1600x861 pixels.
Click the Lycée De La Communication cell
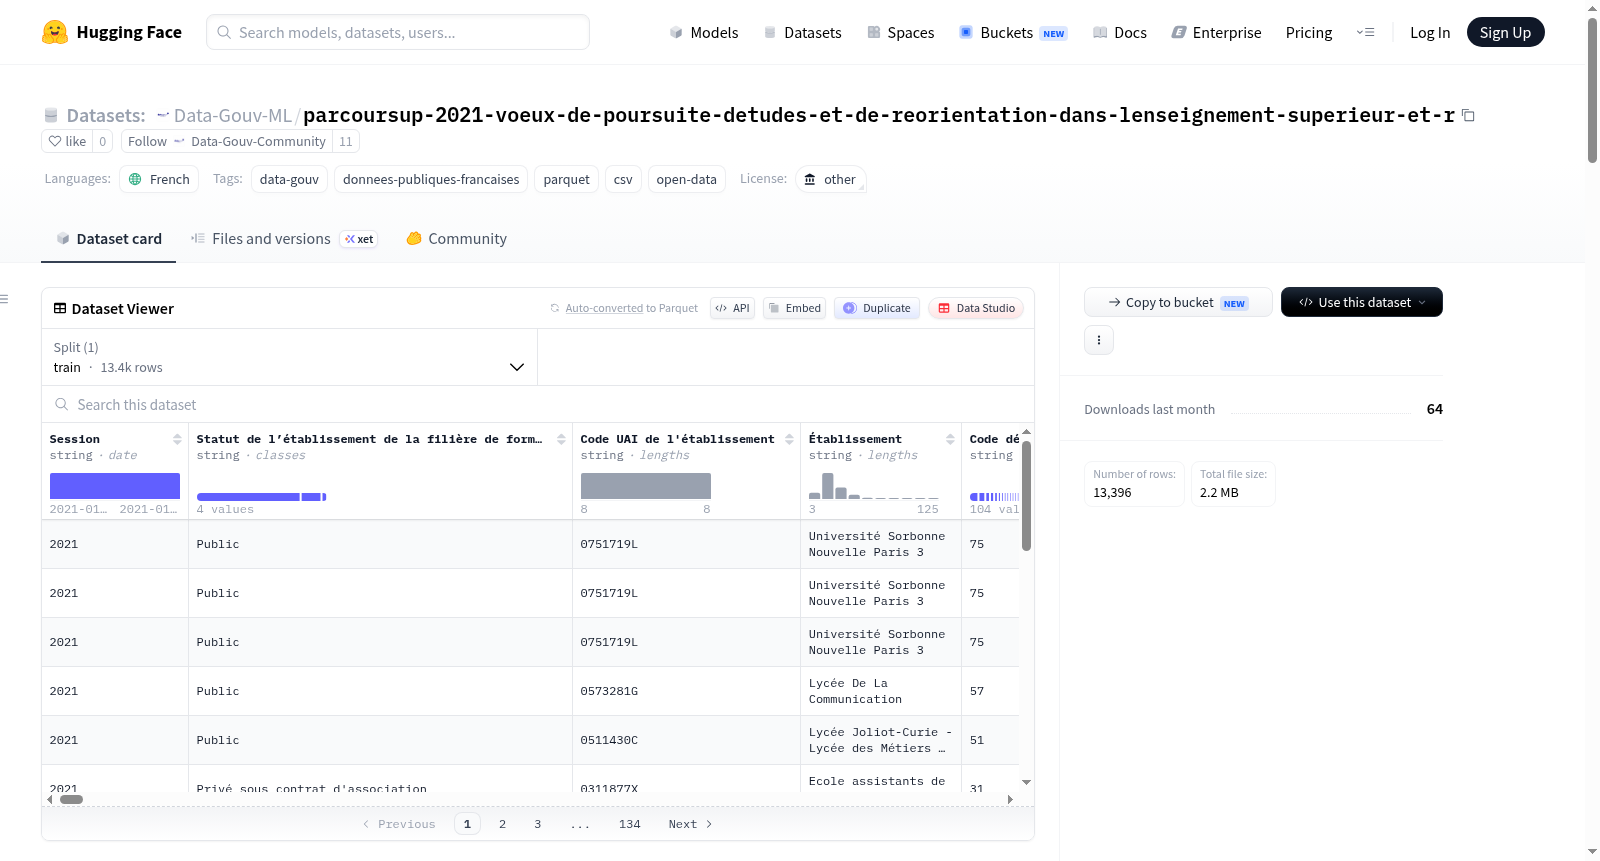(881, 691)
